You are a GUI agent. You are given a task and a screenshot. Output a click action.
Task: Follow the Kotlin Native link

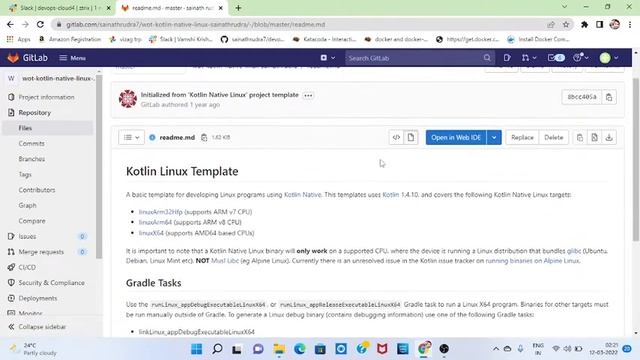[x=302, y=195]
